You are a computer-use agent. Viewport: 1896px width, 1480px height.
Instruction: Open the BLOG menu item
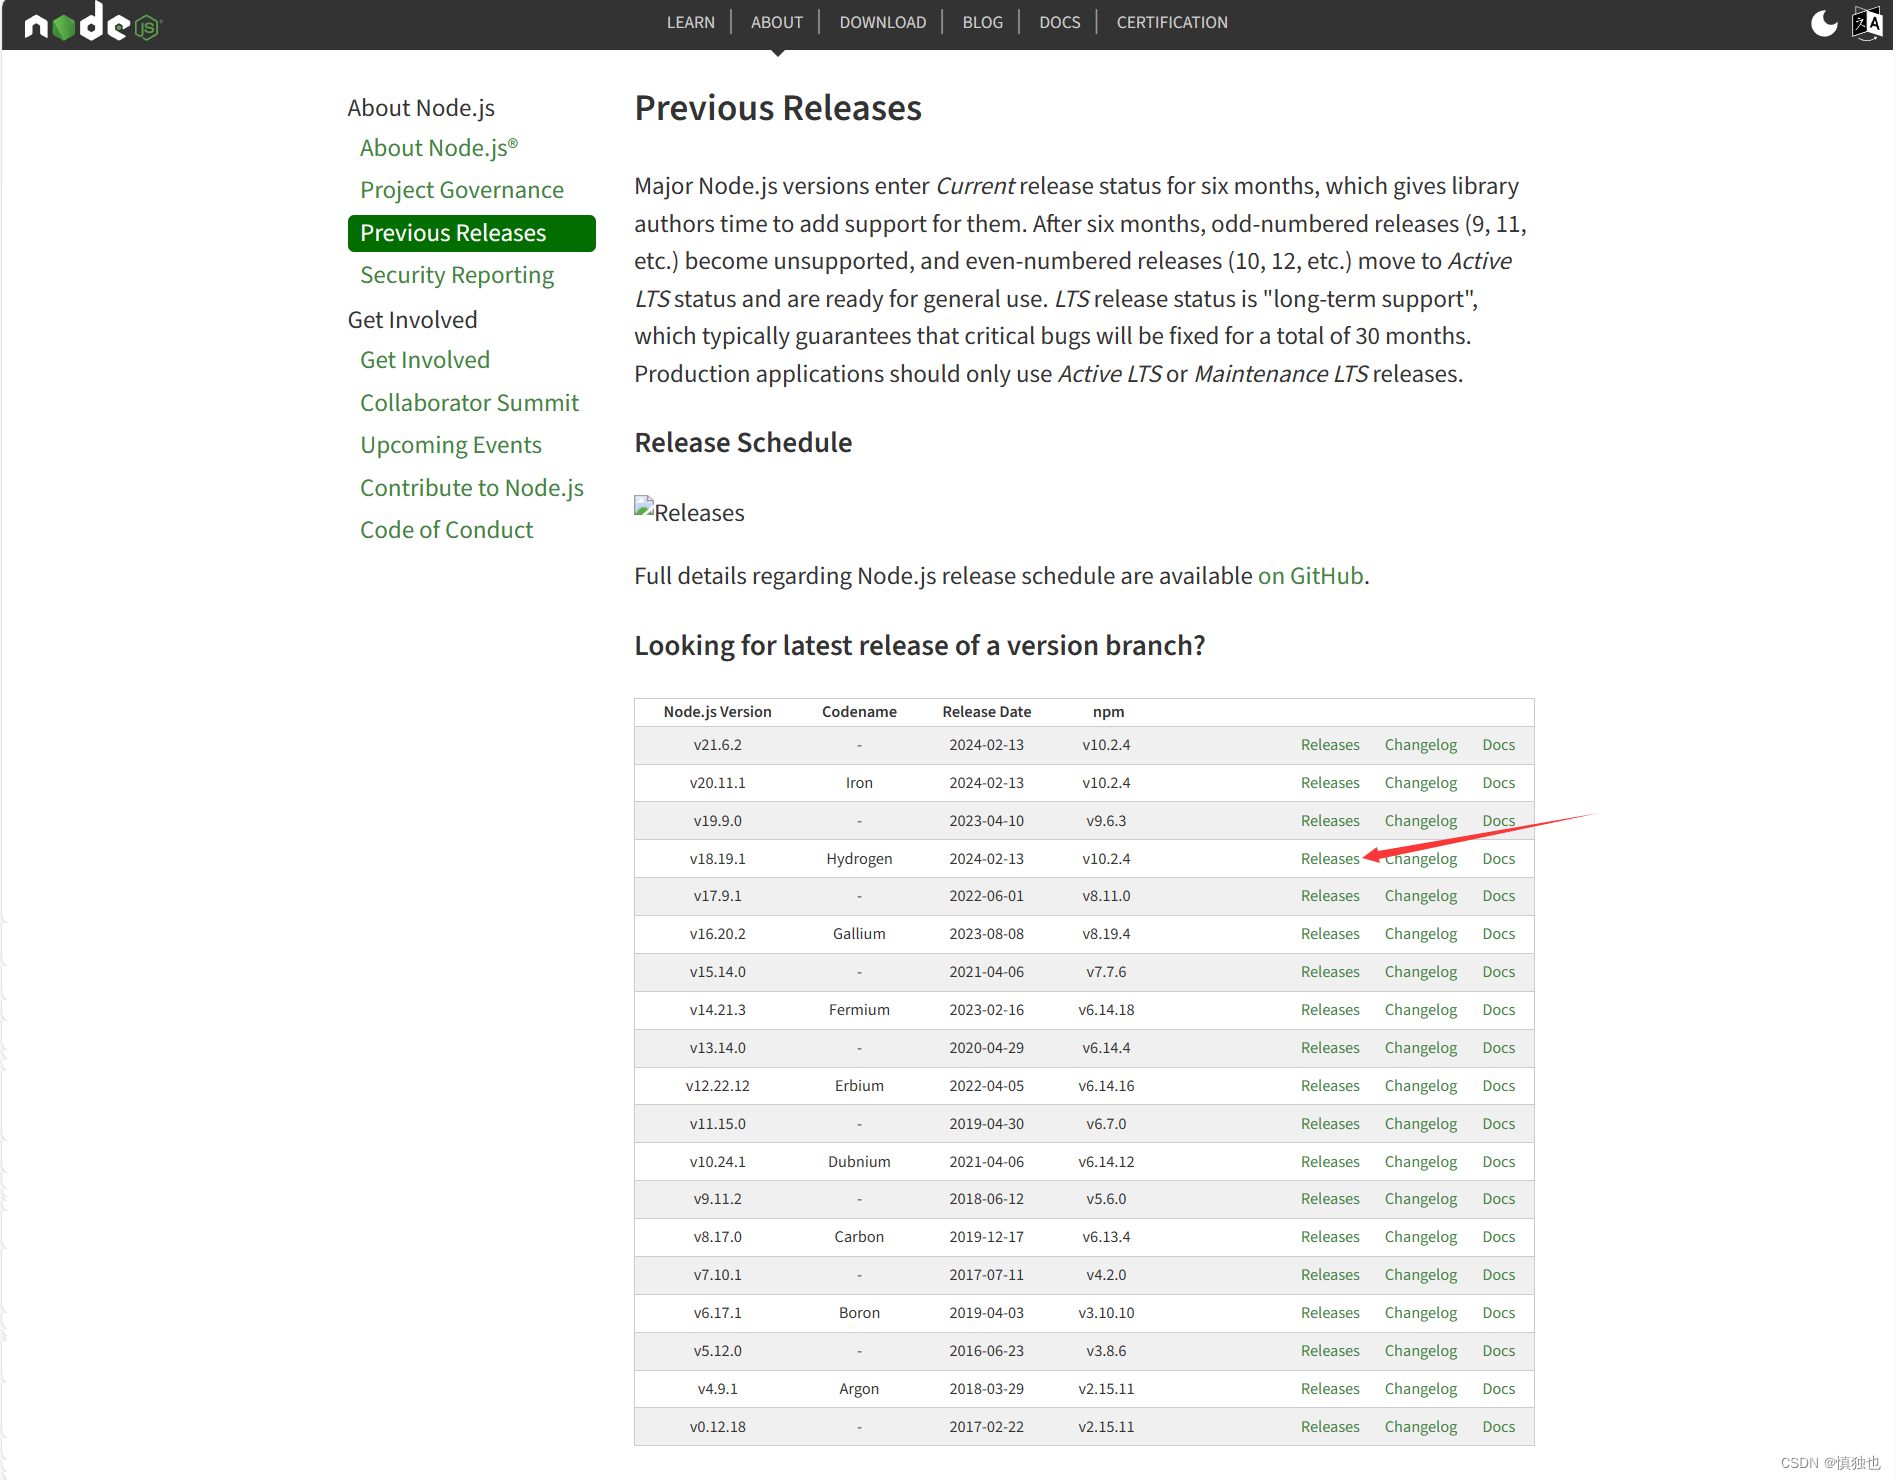tap(982, 22)
